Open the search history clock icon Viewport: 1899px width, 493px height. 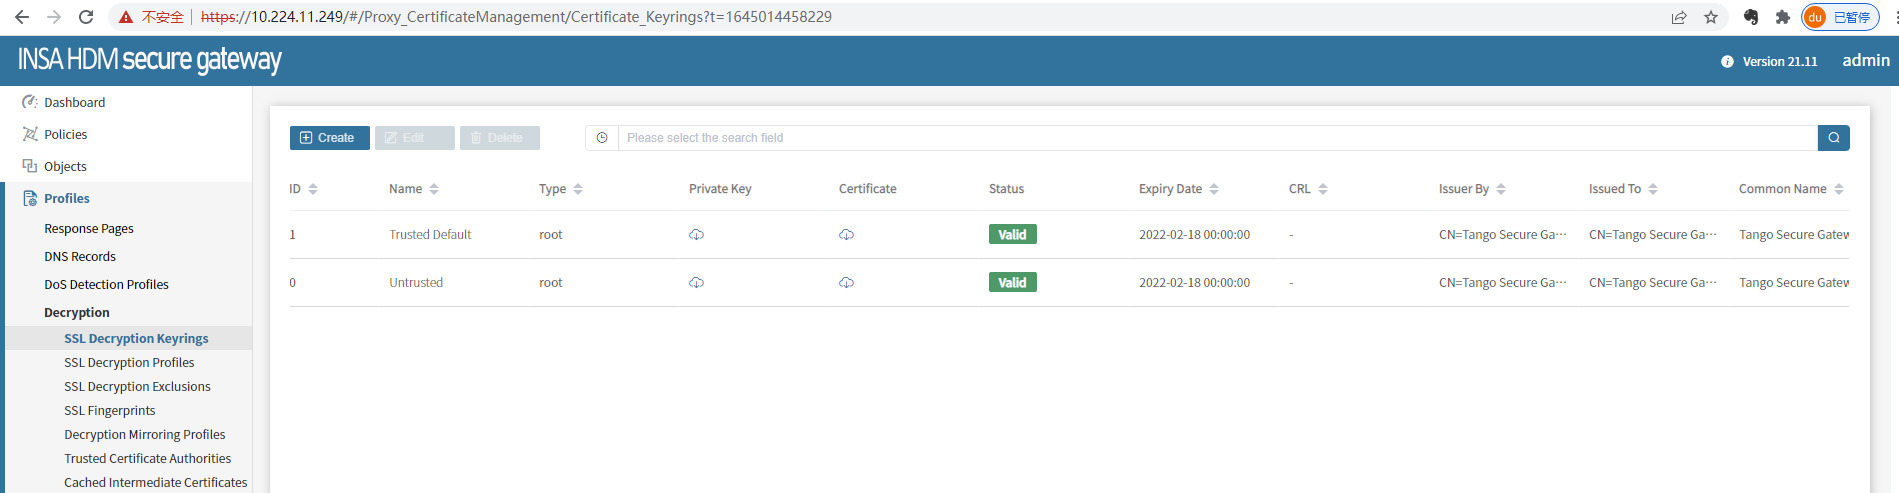pos(602,138)
